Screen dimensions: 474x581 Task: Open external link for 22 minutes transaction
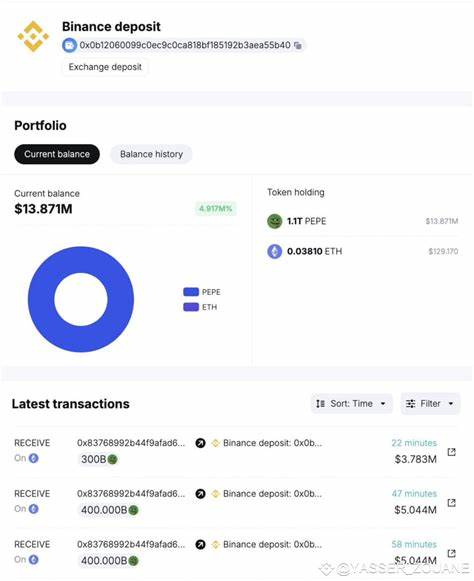point(451,452)
